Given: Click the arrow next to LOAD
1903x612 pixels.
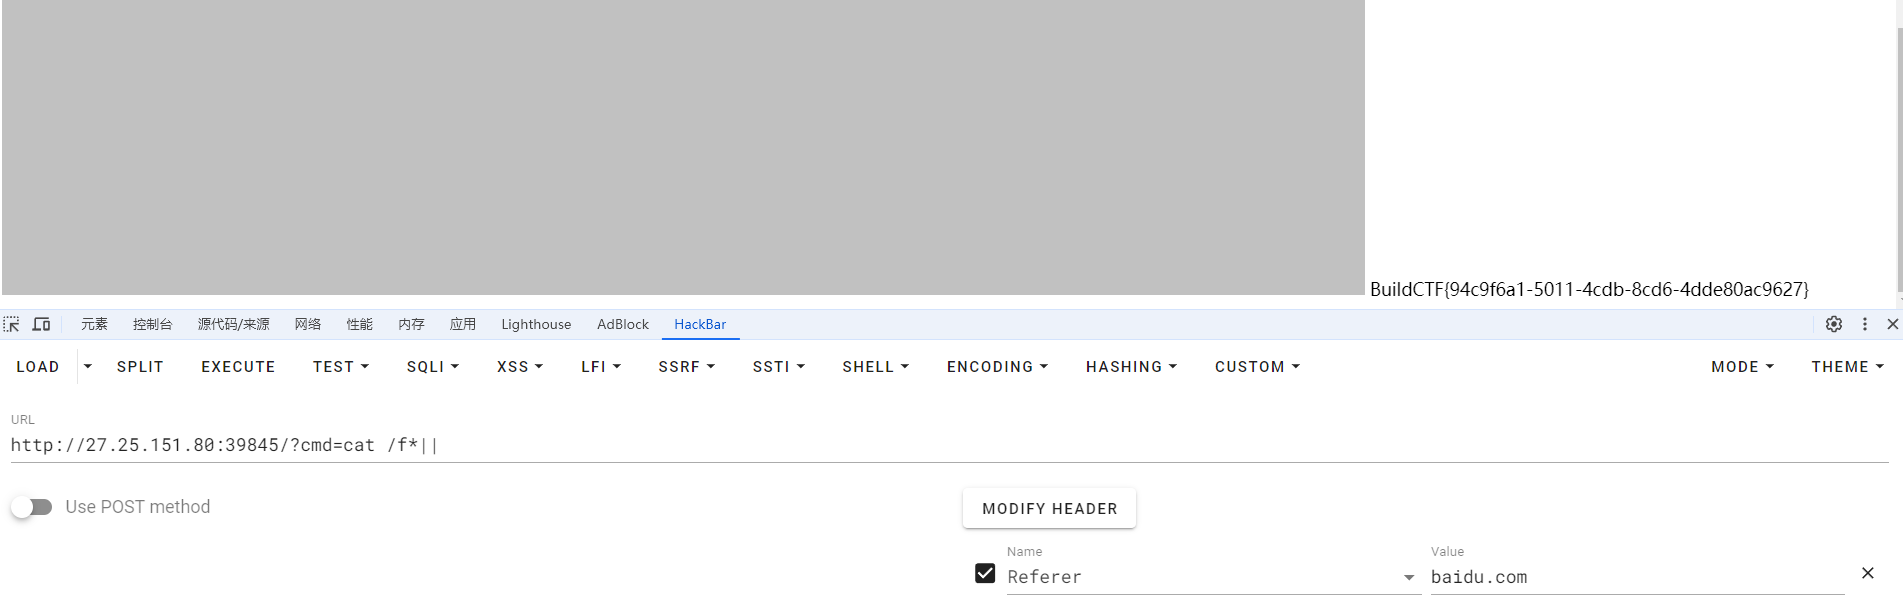Looking at the screenshot, I should [x=88, y=367].
